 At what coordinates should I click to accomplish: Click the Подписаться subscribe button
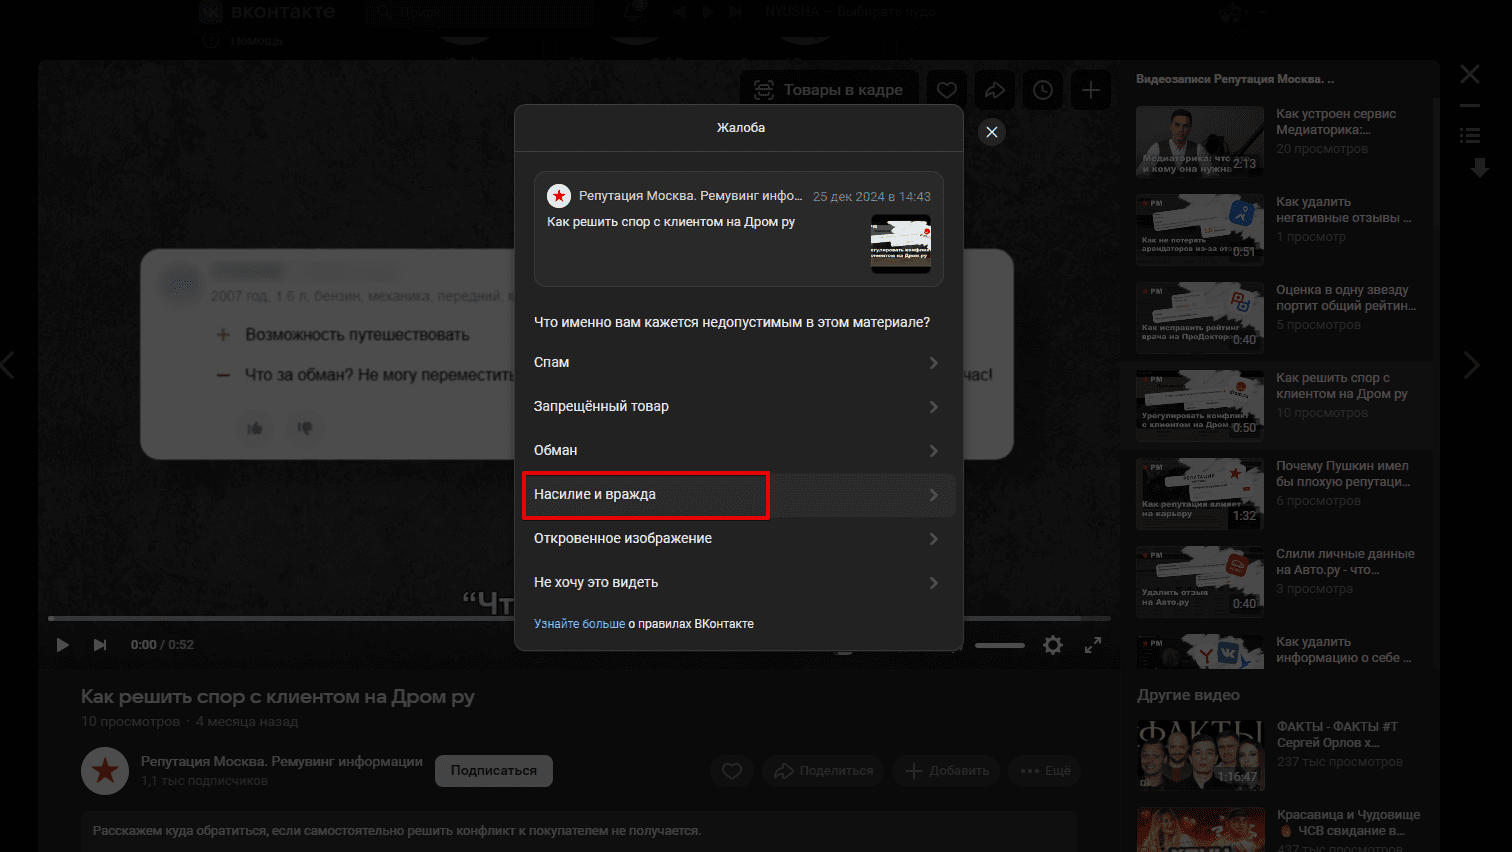coord(494,771)
